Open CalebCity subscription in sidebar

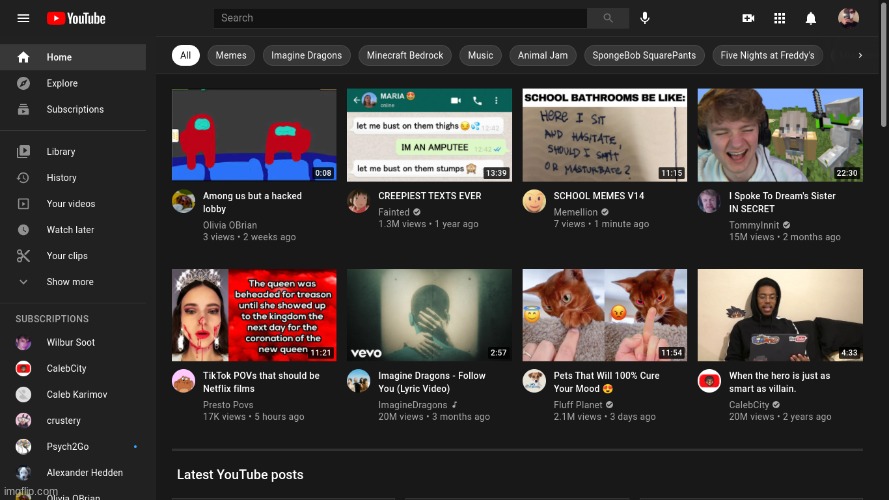pos(73,368)
